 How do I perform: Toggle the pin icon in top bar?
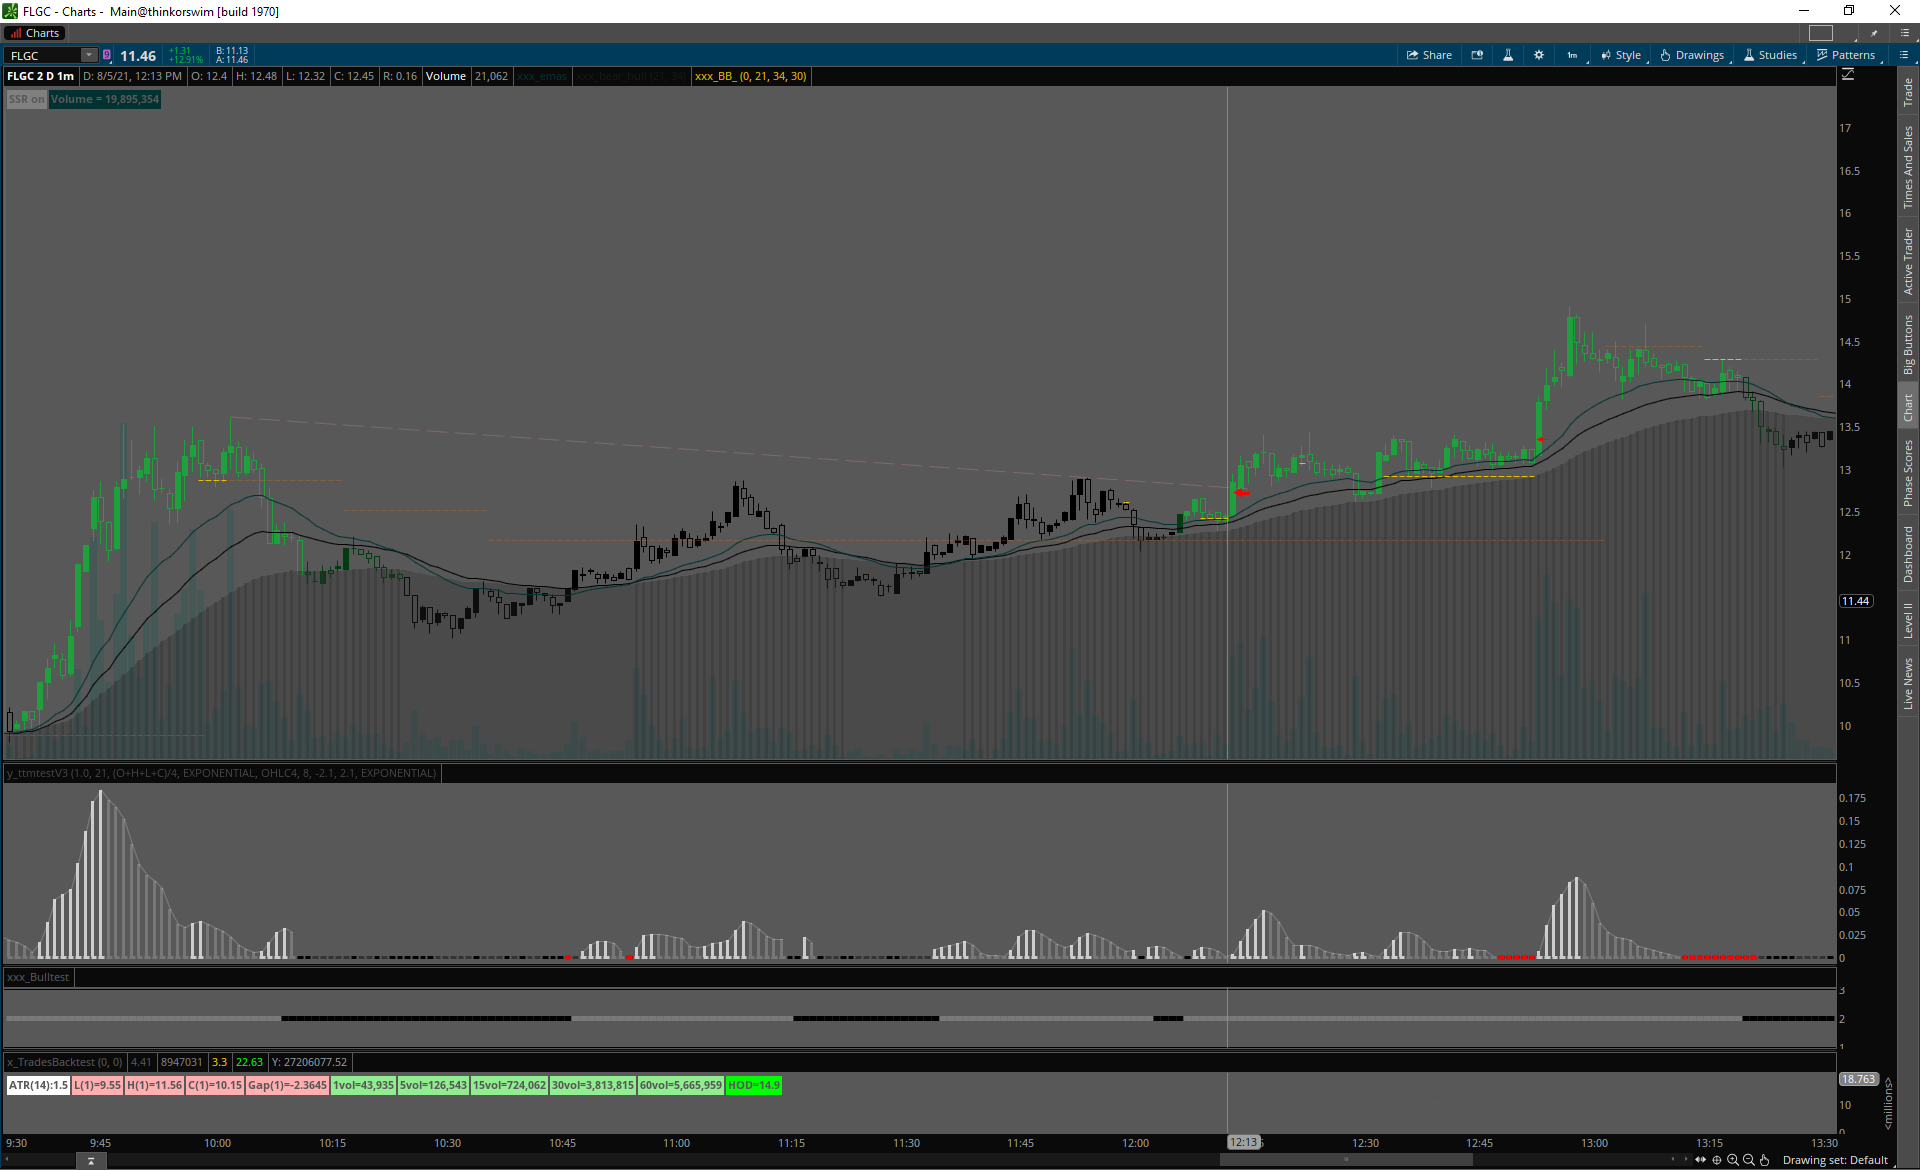tap(1874, 33)
